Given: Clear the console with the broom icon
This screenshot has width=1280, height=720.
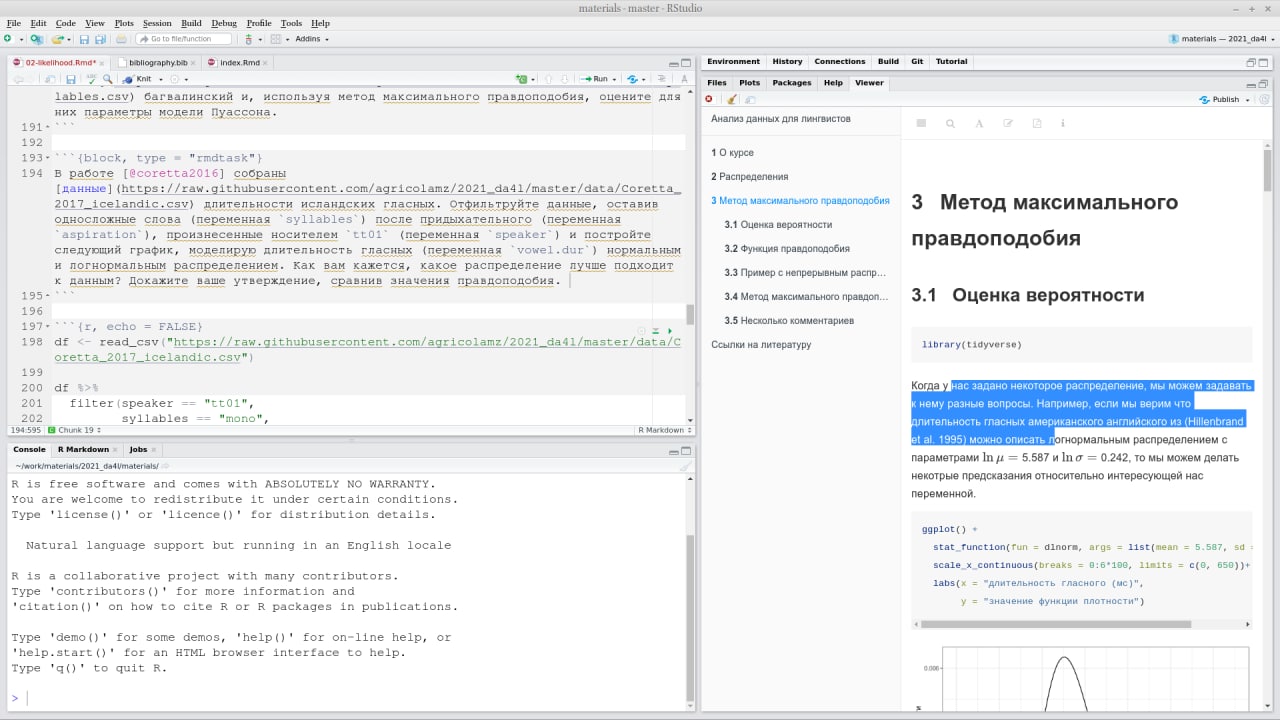Looking at the screenshot, I should click(x=685, y=466).
